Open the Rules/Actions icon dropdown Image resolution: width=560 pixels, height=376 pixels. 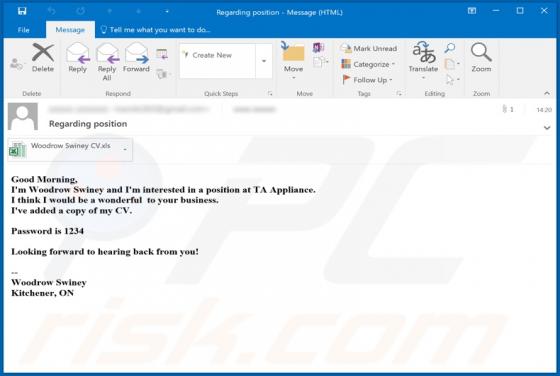click(320, 62)
